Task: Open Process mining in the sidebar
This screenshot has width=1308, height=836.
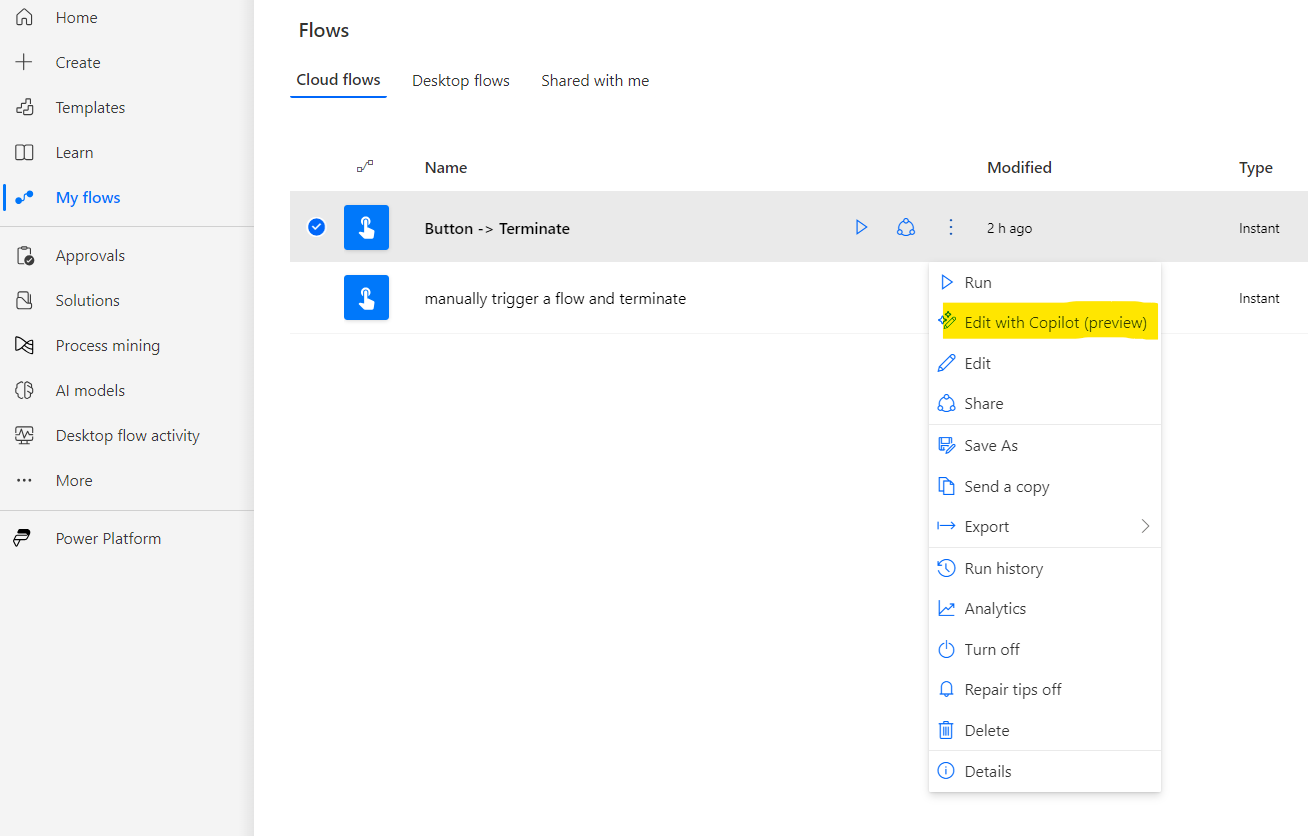Action: click(107, 346)
